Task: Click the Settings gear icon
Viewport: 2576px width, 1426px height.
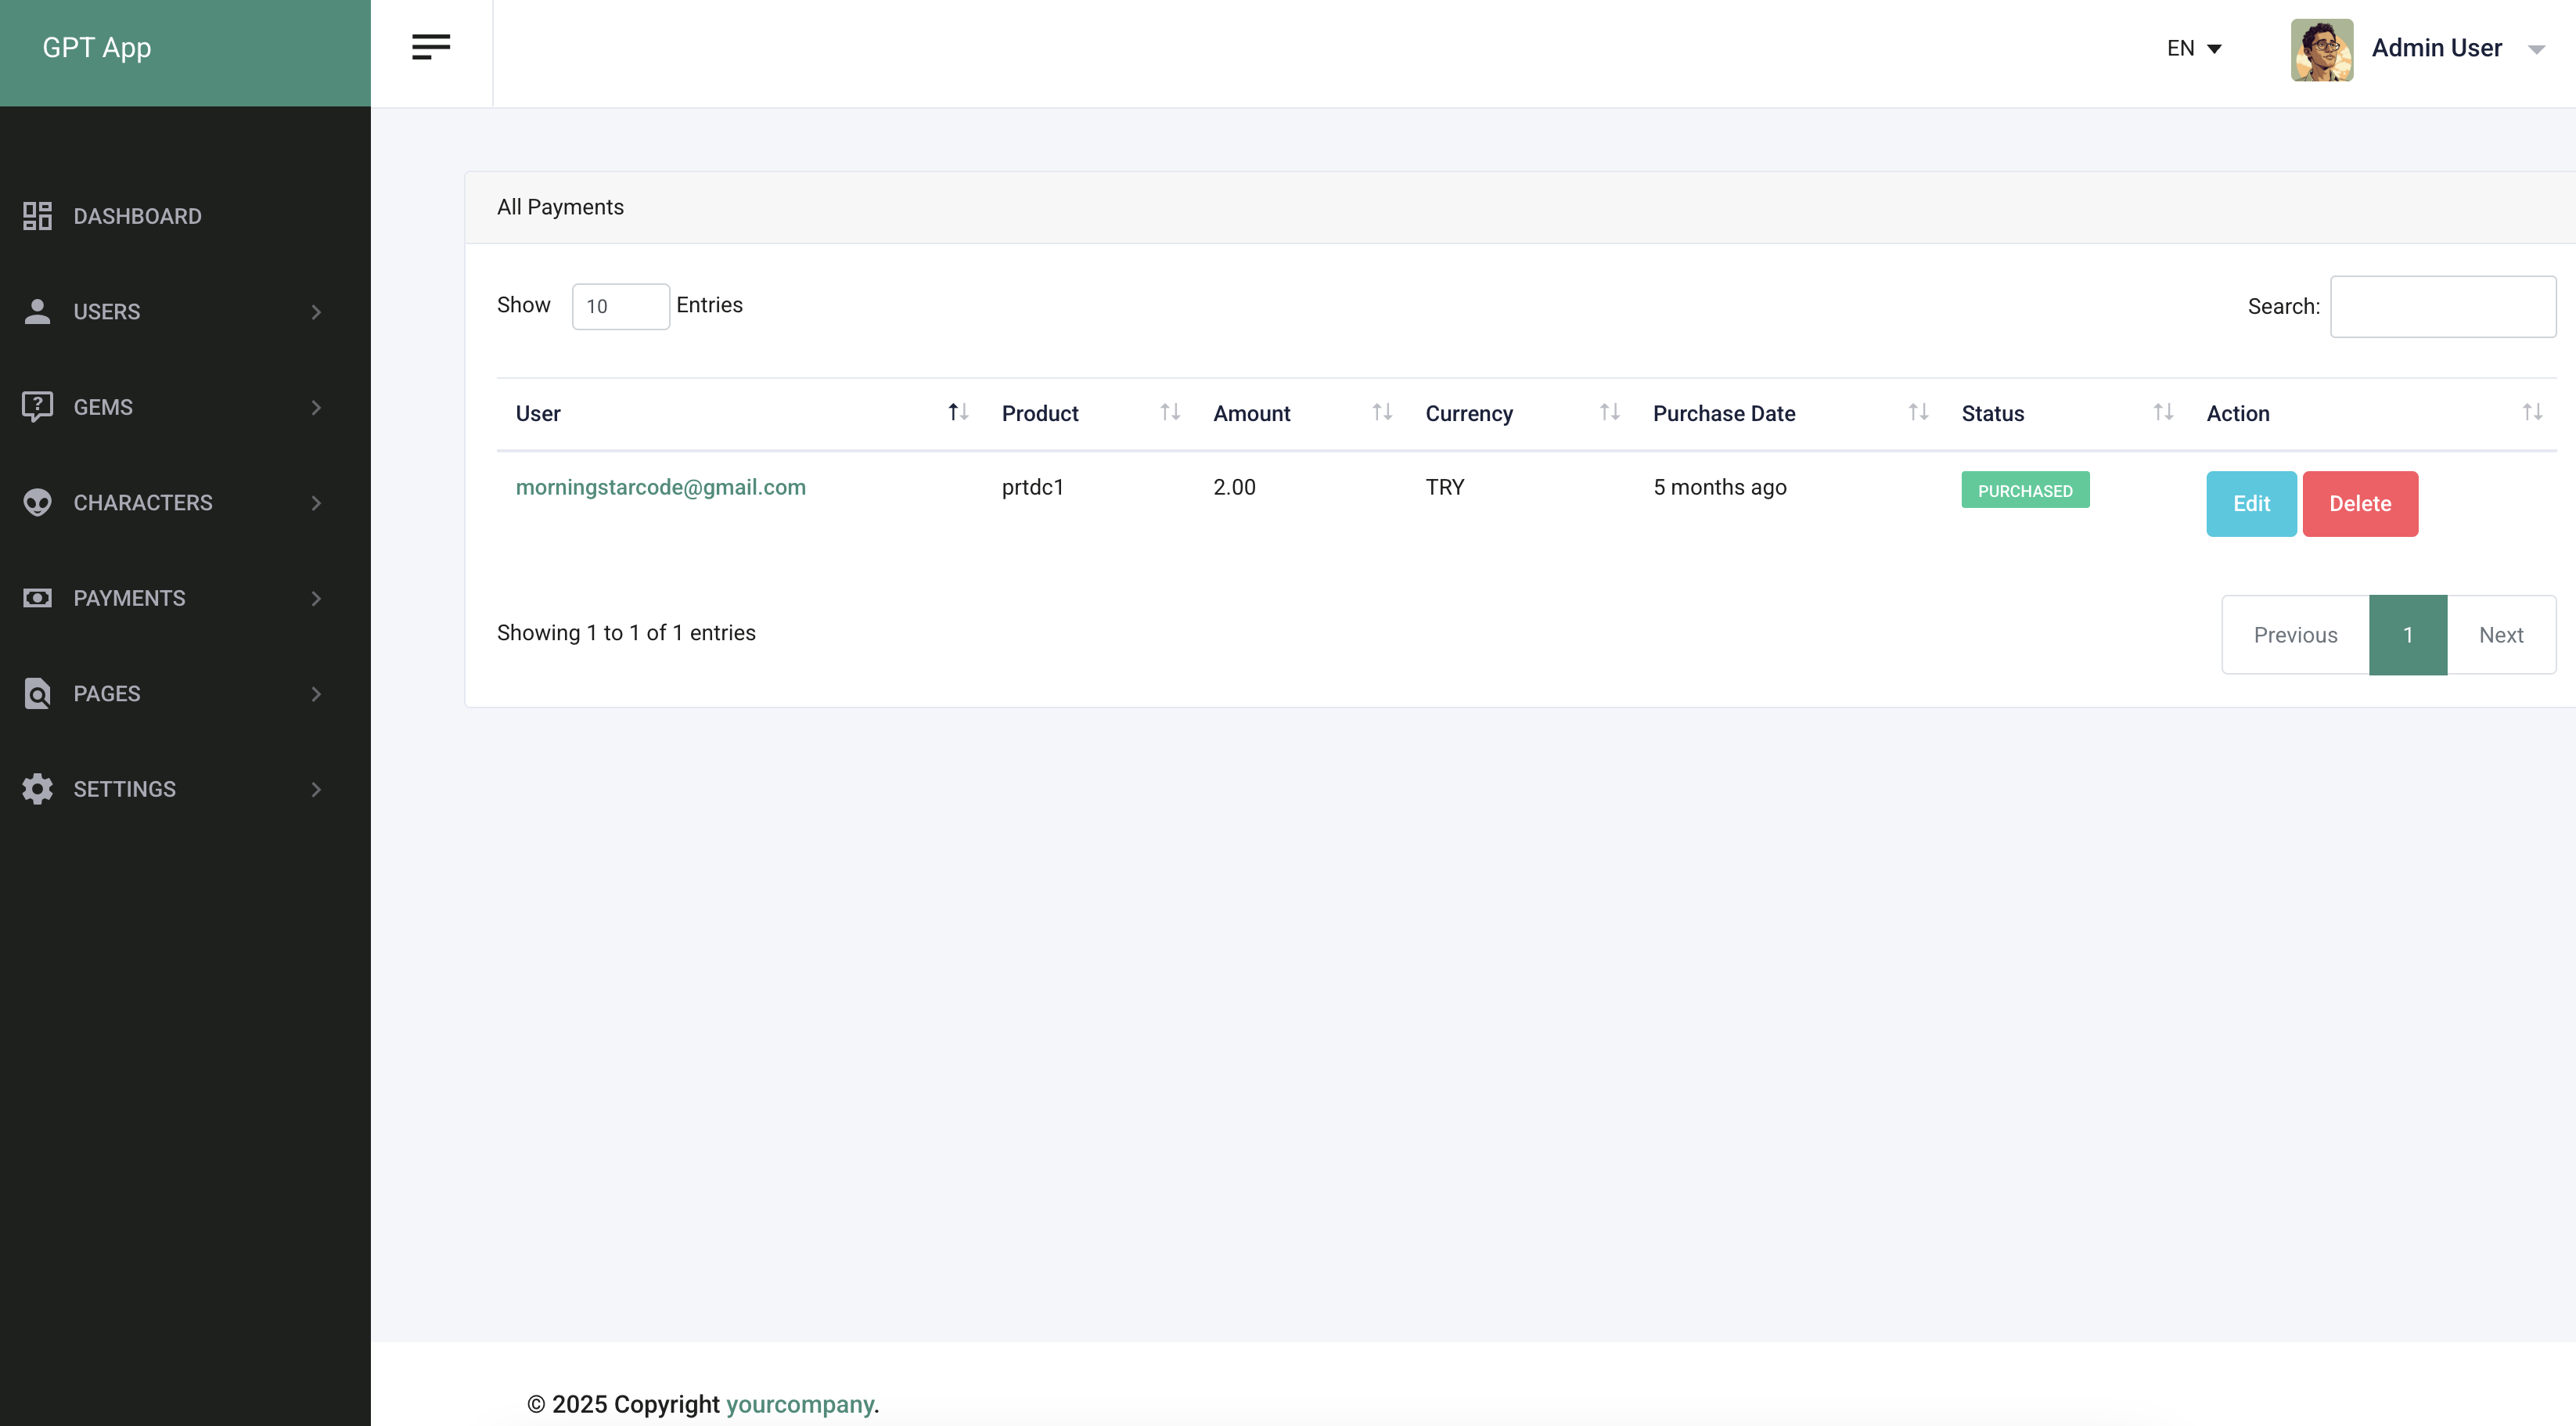Action: 37,789
